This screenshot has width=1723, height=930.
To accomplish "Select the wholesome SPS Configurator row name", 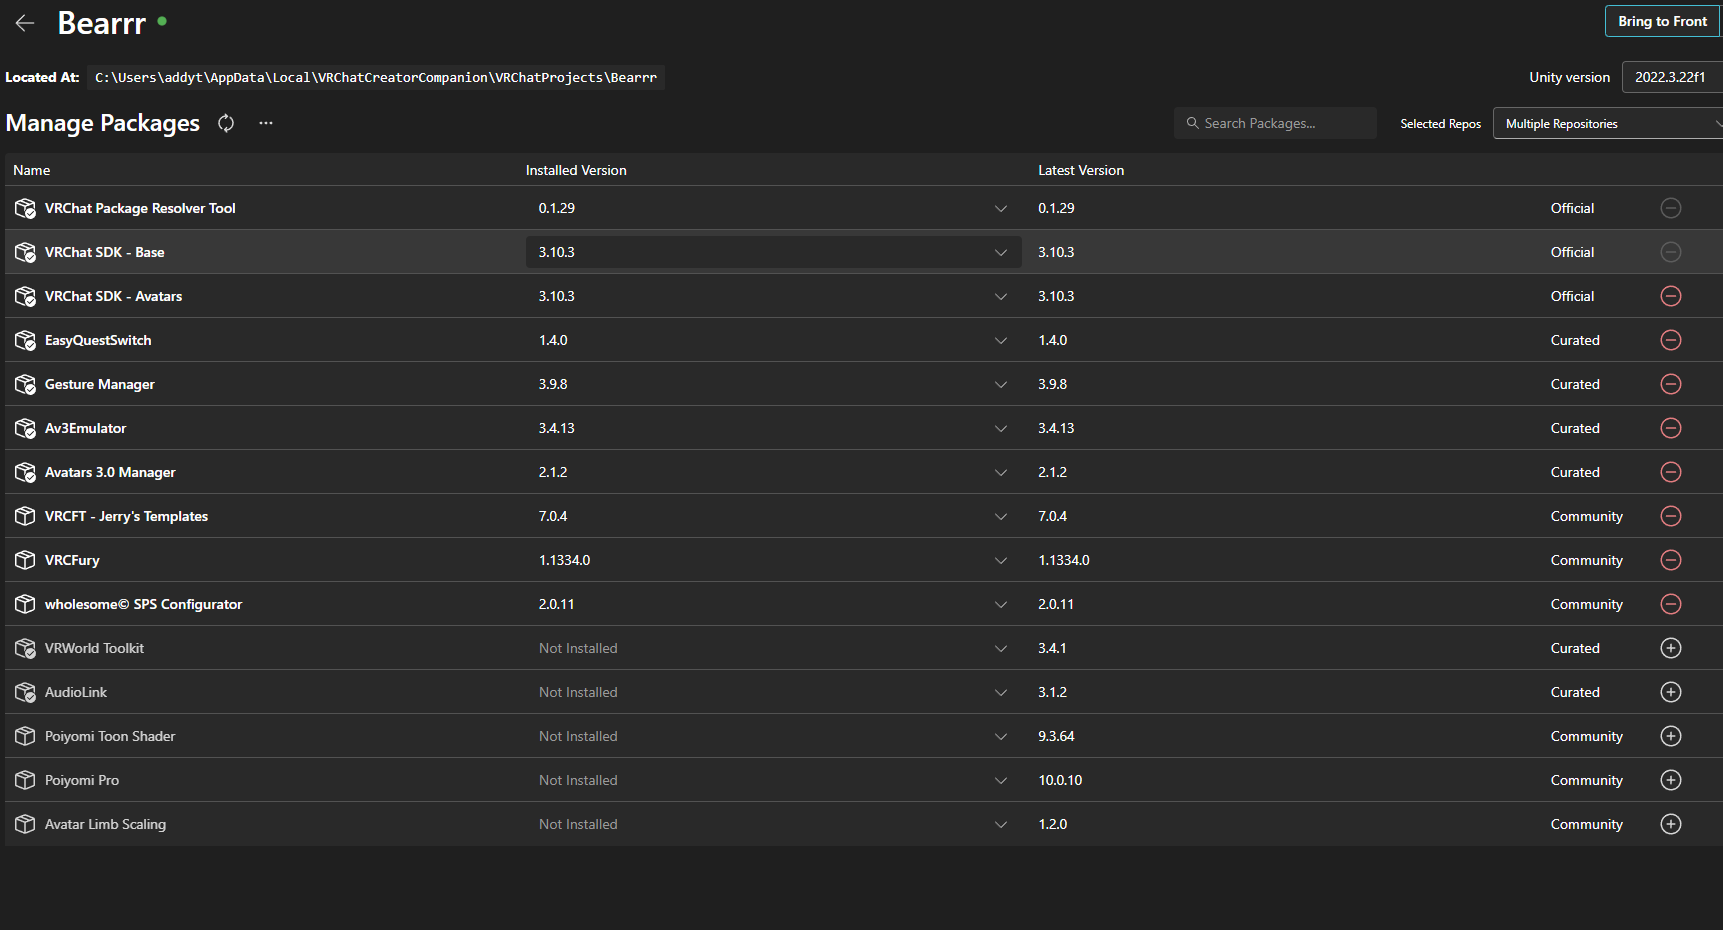I will pyautogui.click(x=143, y=604).
